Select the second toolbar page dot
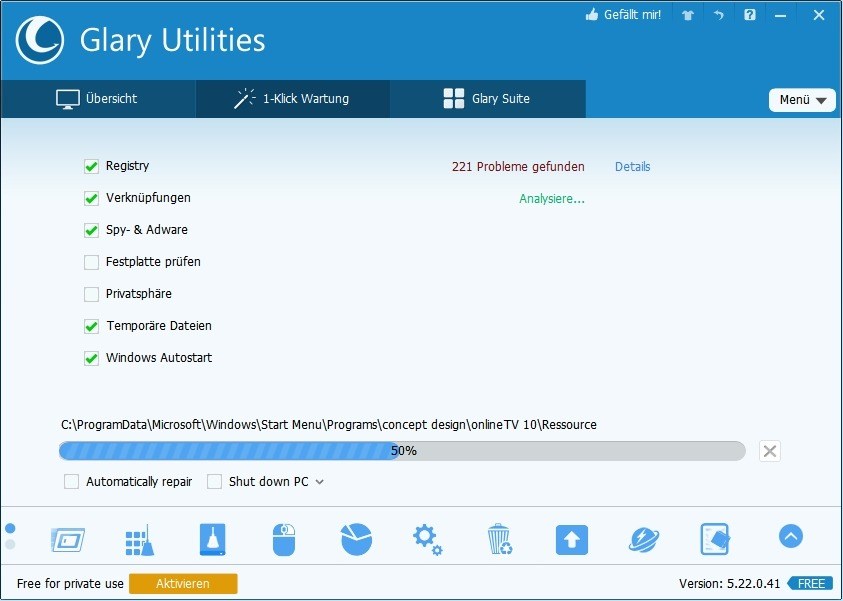This screenshot has width=843, height=601. (x=10, y=545)
